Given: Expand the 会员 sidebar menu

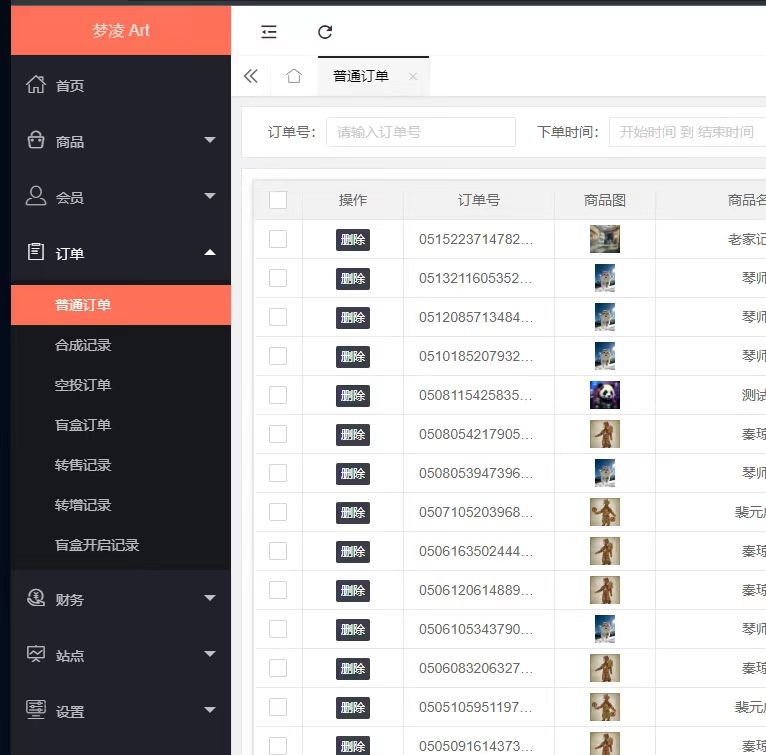Looking at the screenshot, I should [120, 197].
